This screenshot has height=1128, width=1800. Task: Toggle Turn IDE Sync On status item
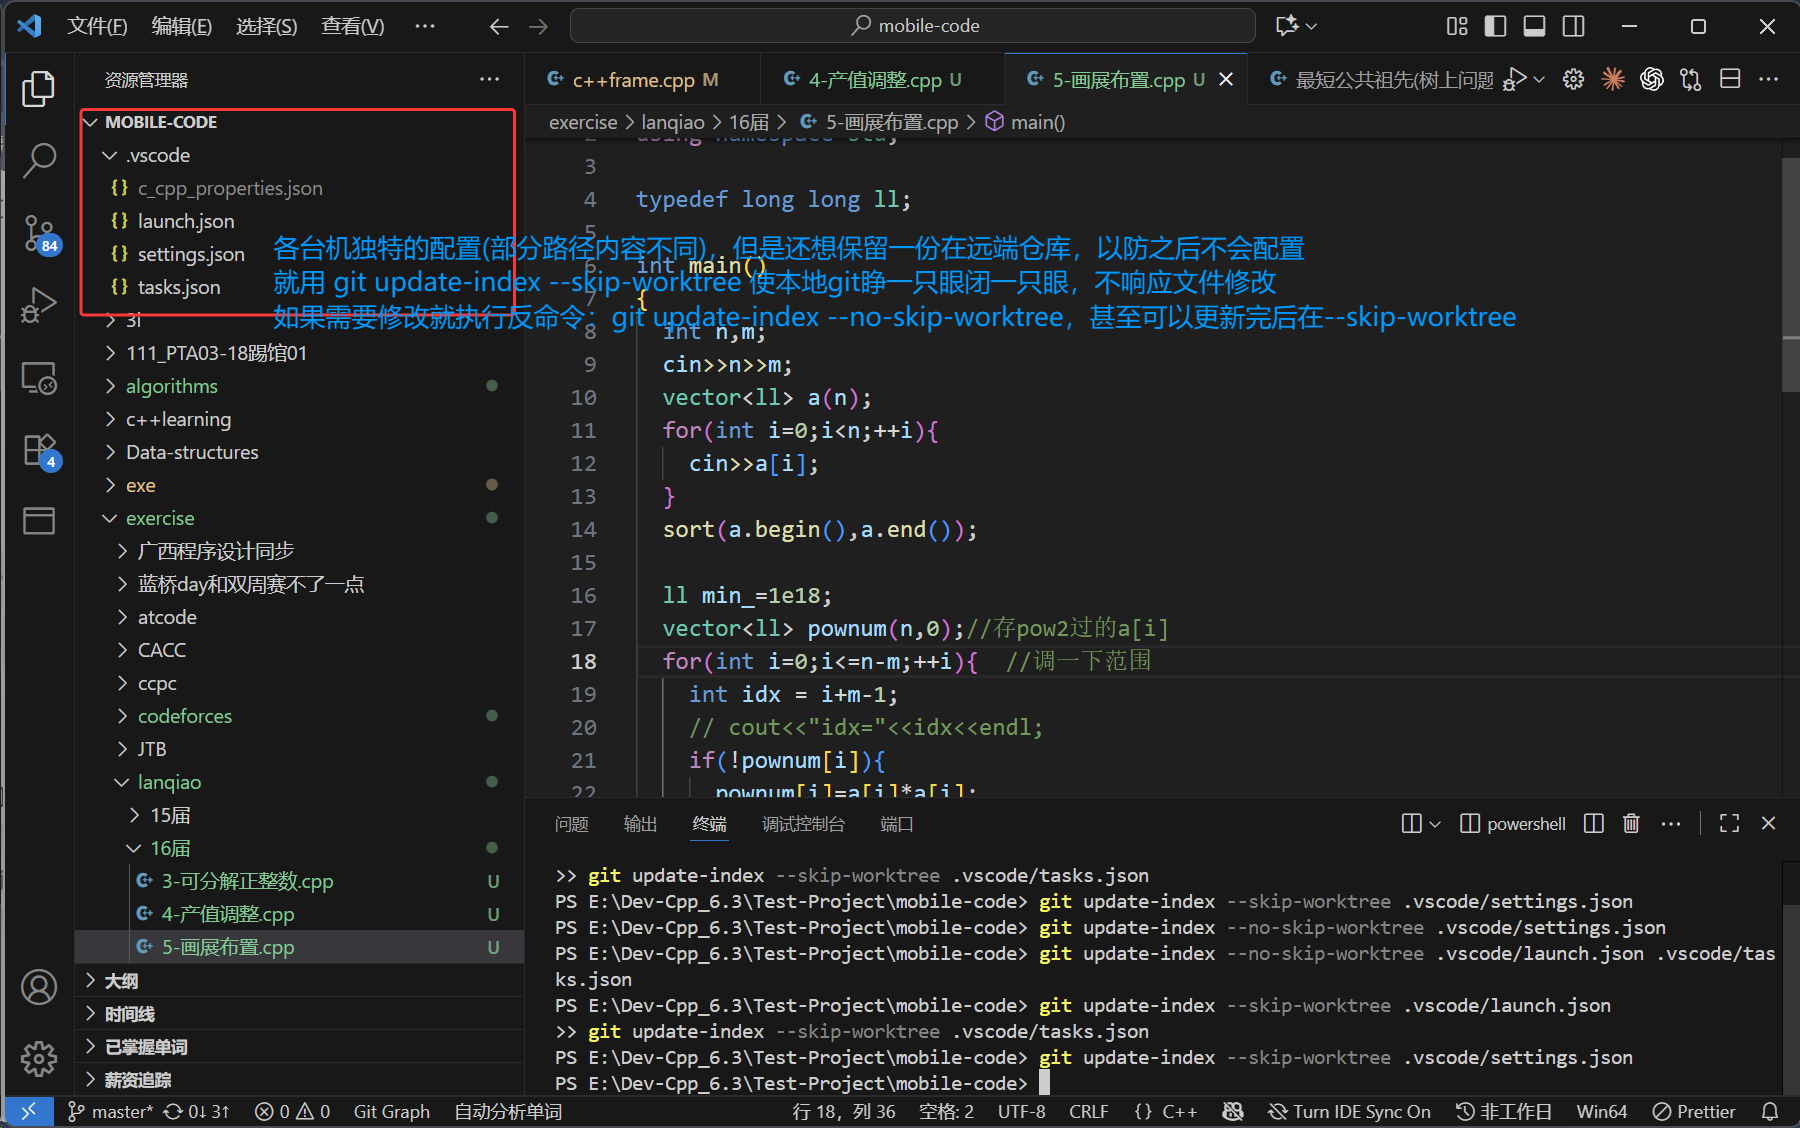[1349, 1111]
